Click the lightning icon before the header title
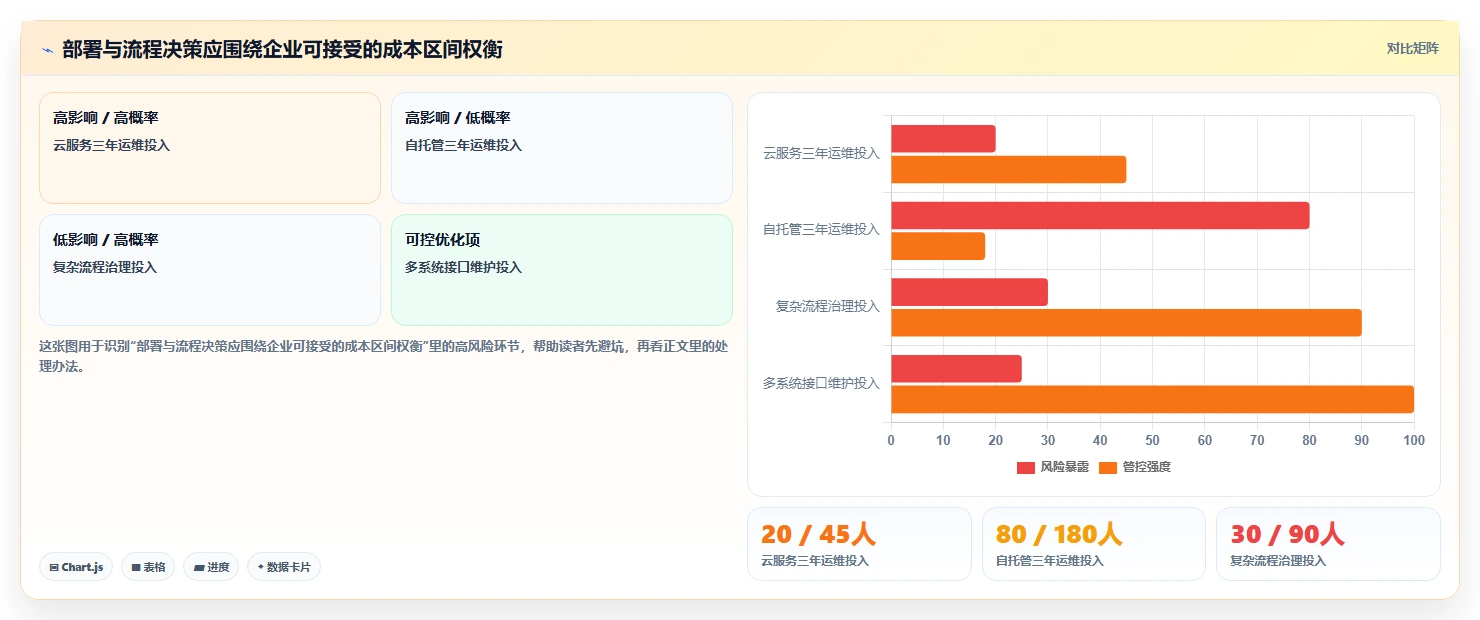This screenshot has width=1480, height=620. (47, 50)
